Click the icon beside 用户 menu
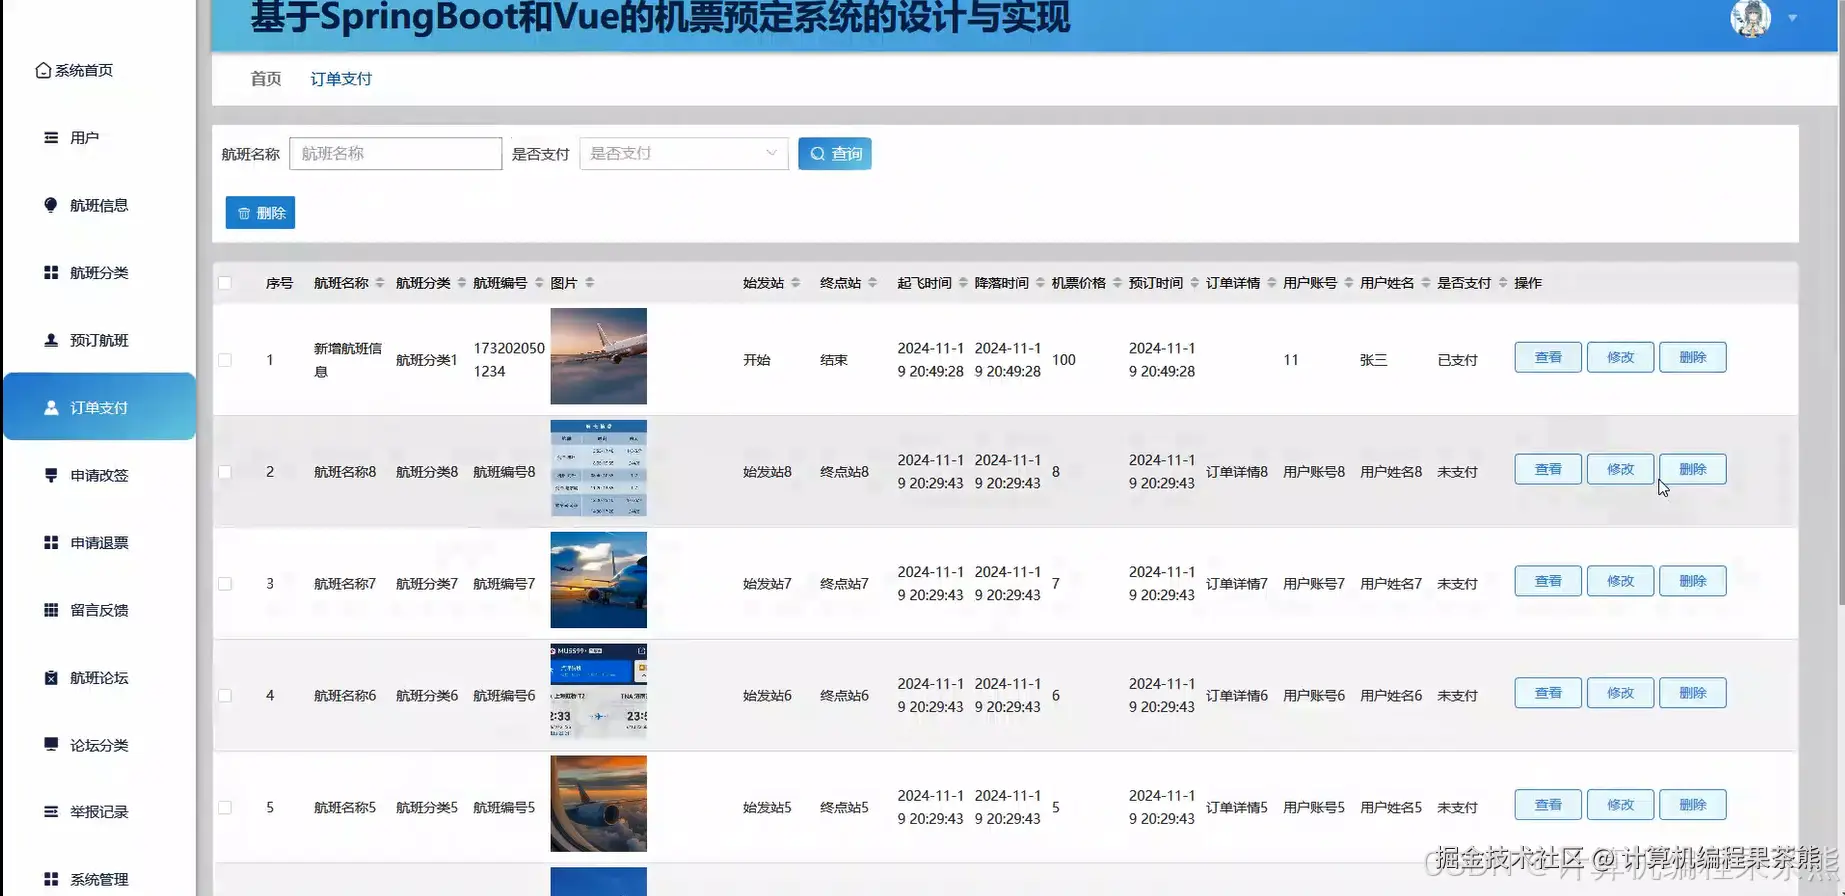 (51, 137)
